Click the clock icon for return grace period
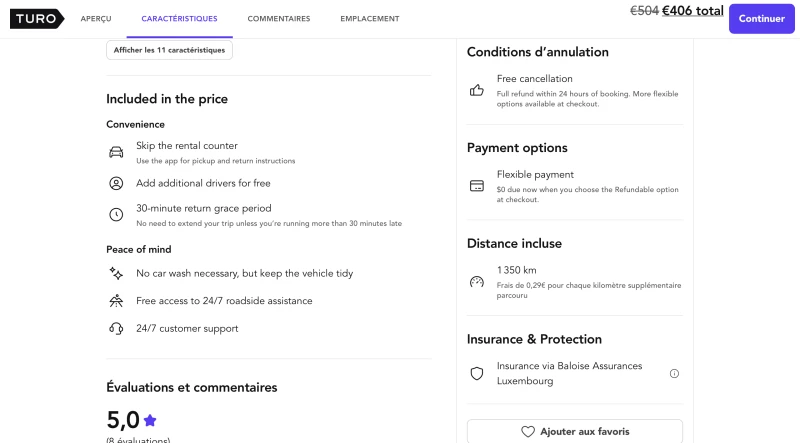Screen dimensions: 800x443 tap(116, 214)
